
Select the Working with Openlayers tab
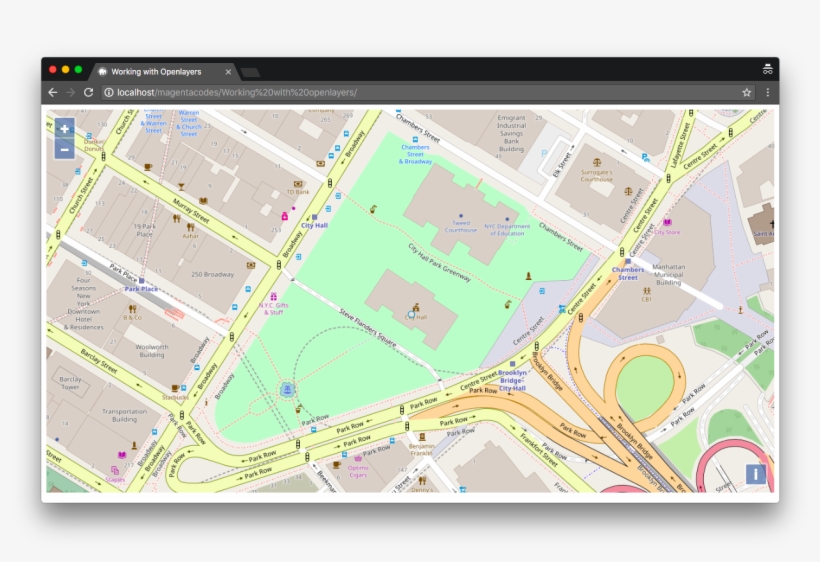[156, 72]
